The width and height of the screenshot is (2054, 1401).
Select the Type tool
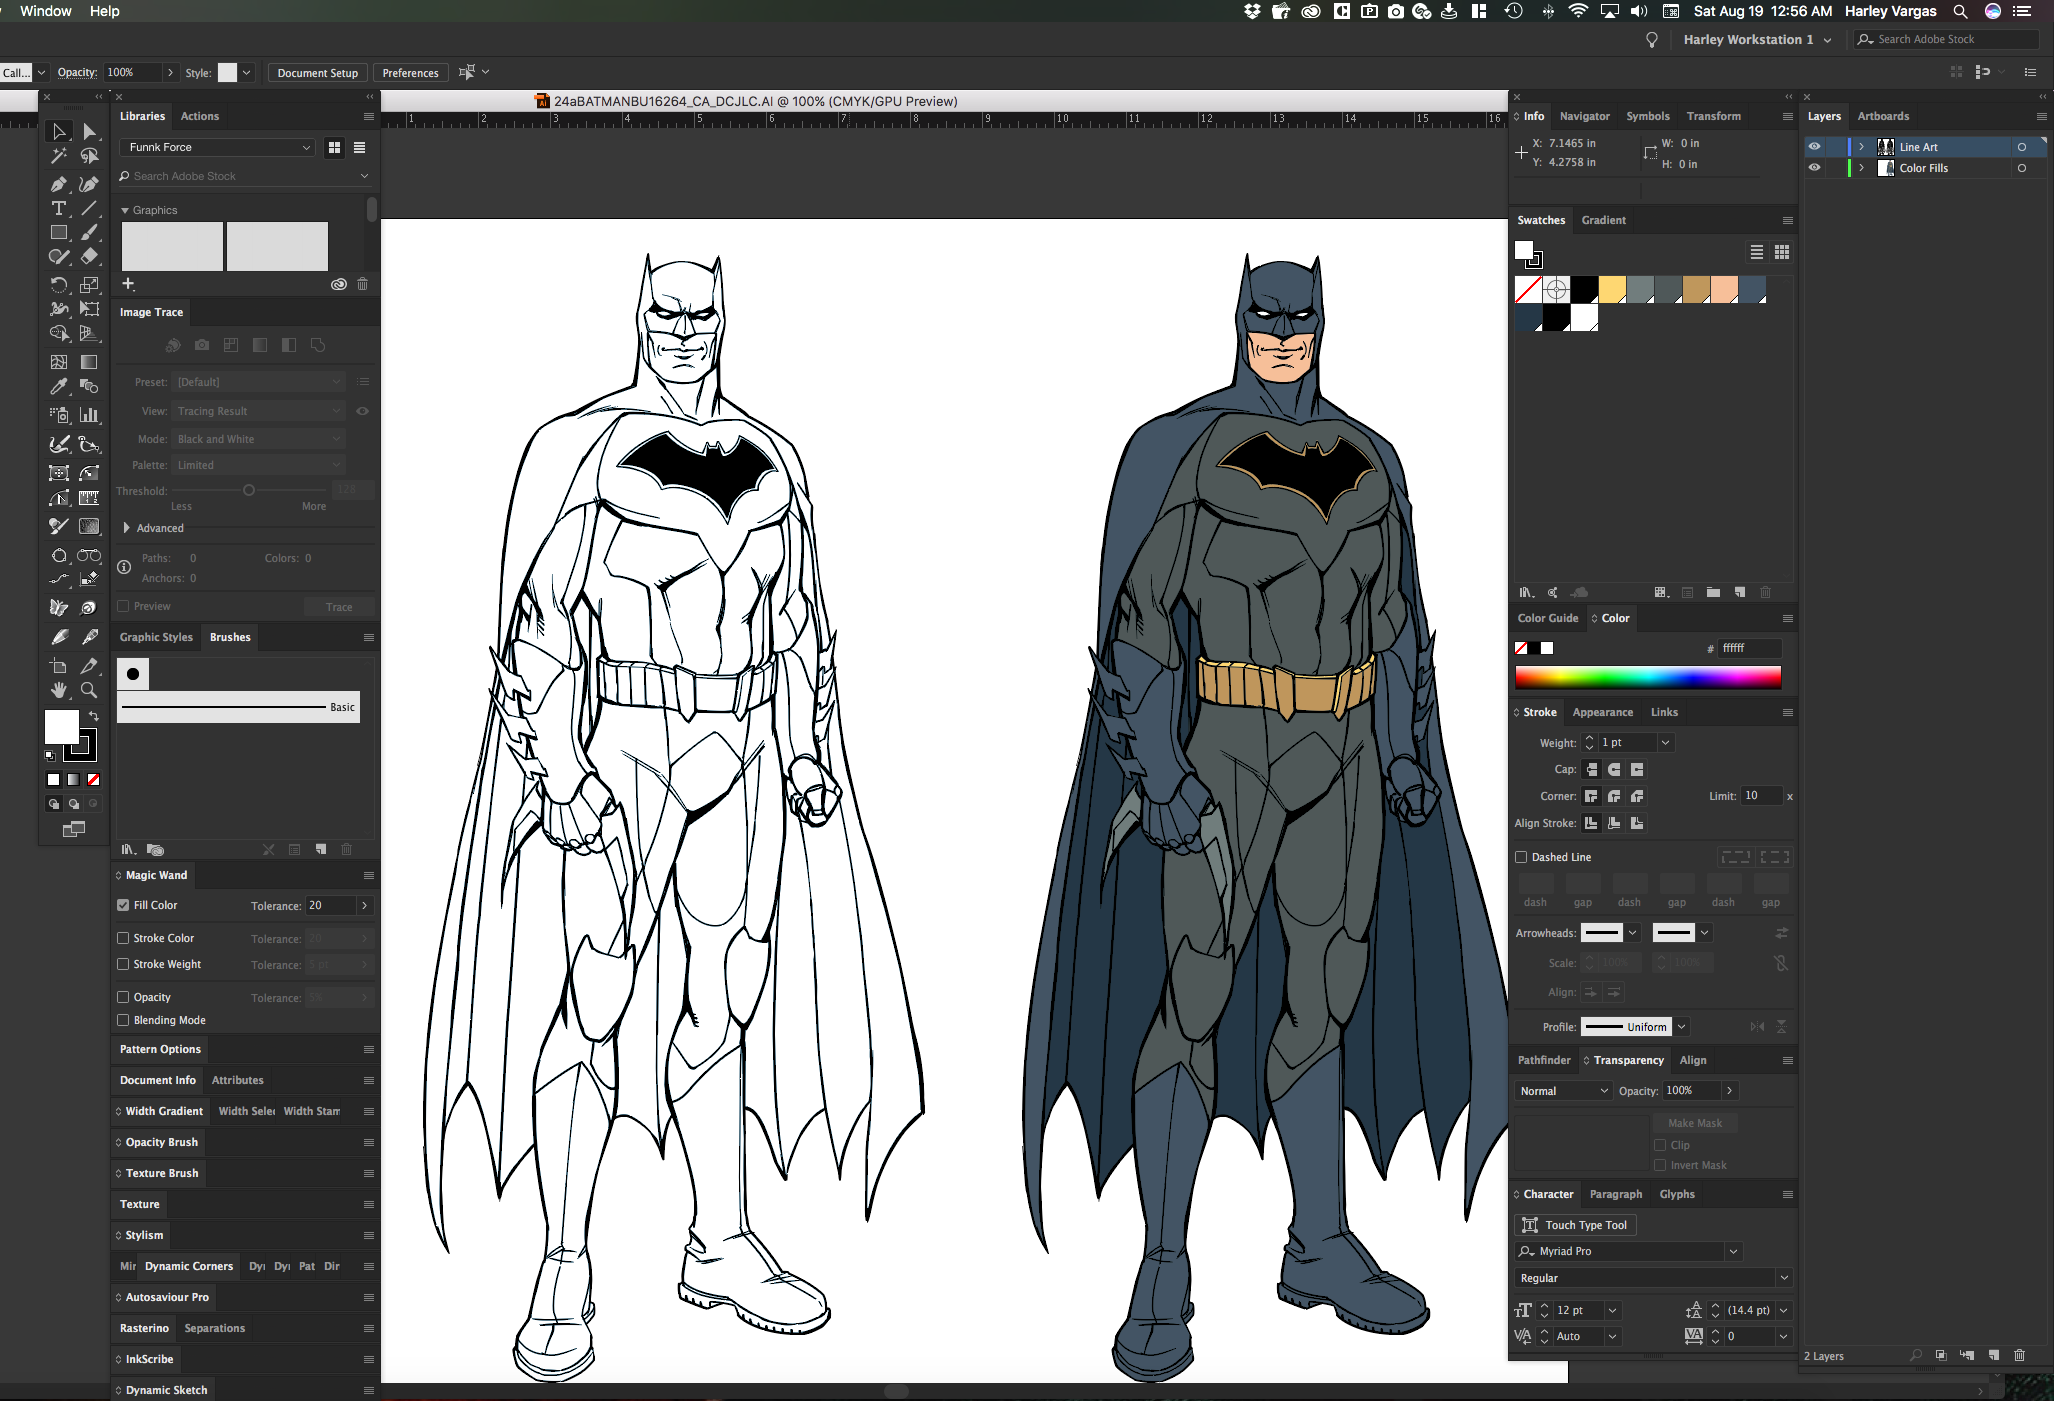coord(59,208)
